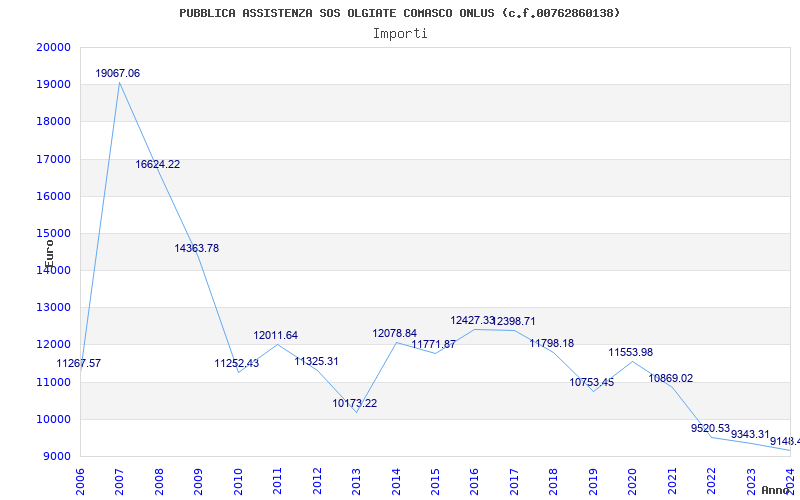Select the 10753.45 data label
The height and width of the screenshot is (500, 800).
[x=592, y=383]
